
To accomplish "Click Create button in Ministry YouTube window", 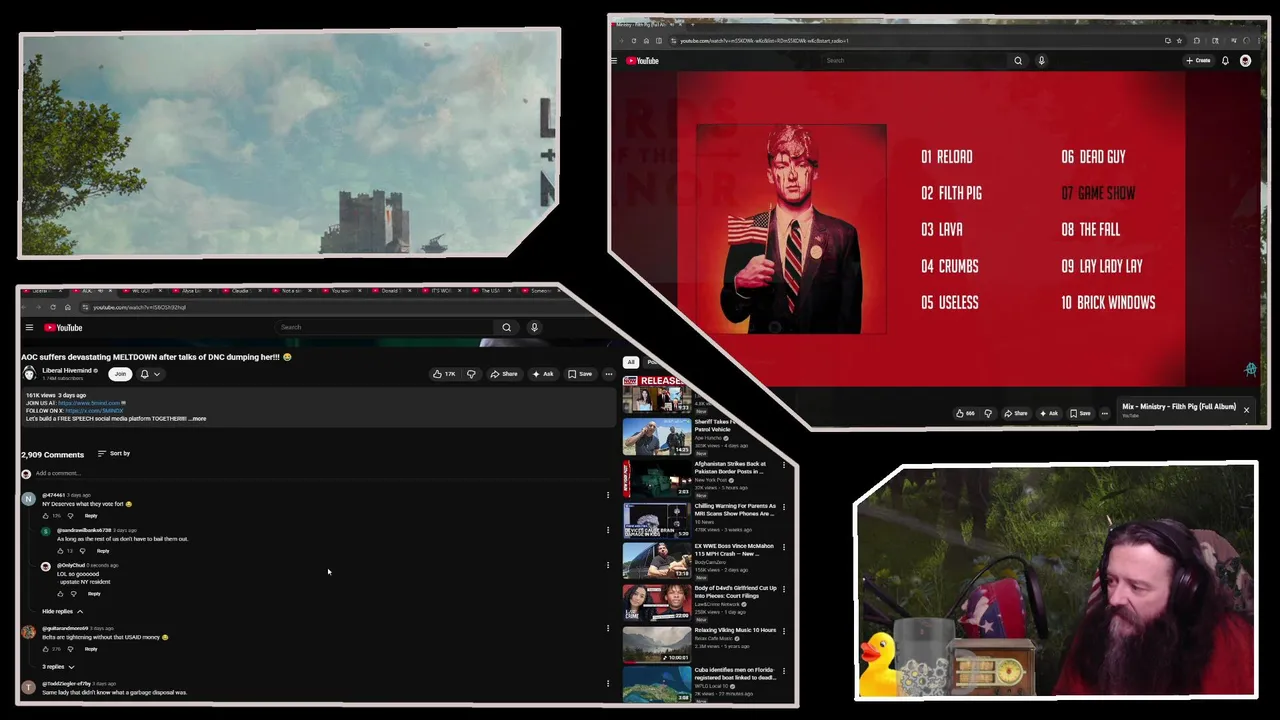I will [1198, 61].
